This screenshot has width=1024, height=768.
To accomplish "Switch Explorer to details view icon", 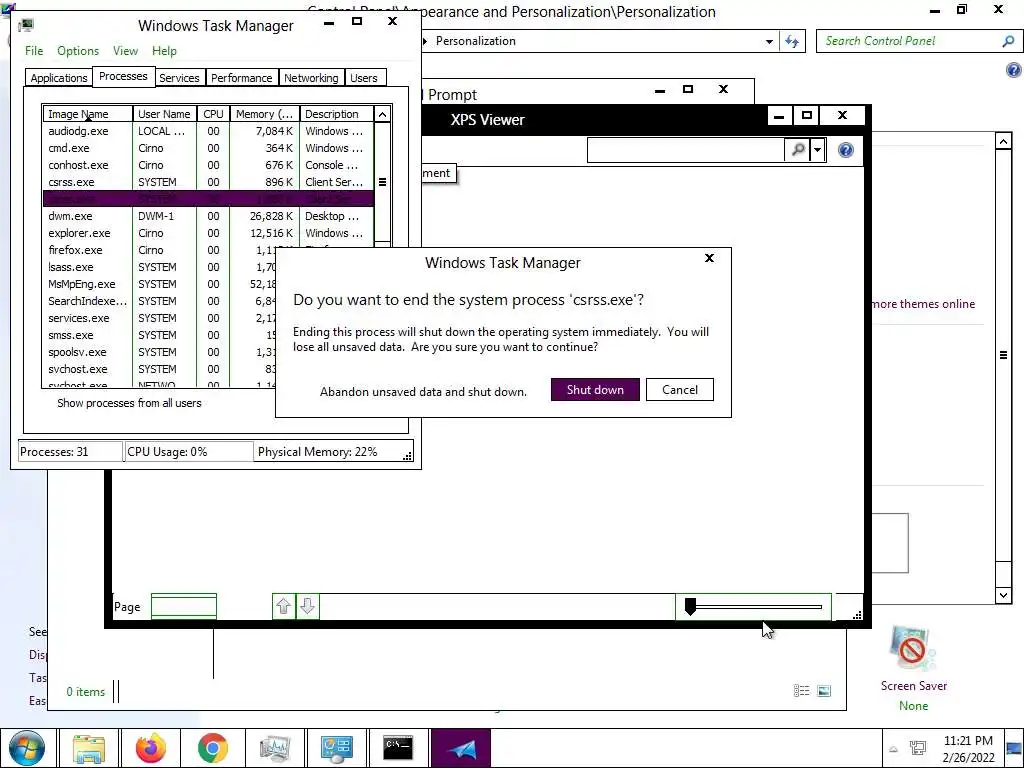I will point(801,690).
